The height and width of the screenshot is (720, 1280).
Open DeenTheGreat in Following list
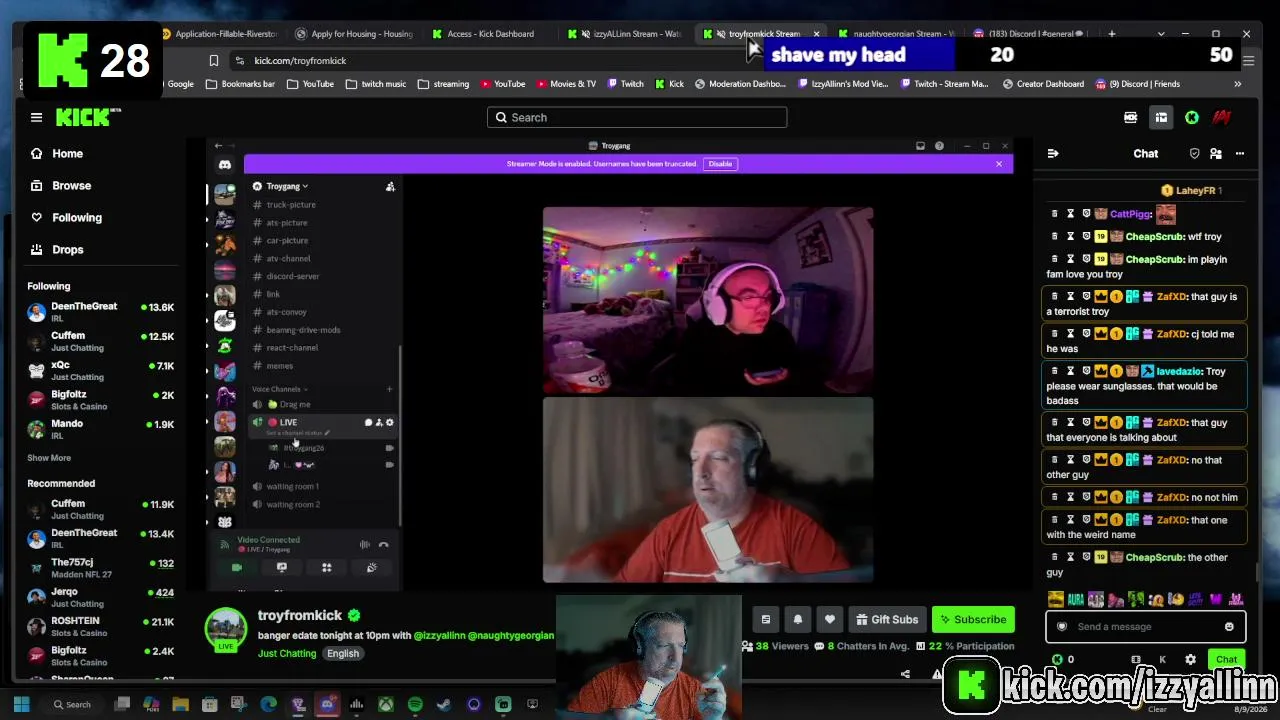pos(100,312)
